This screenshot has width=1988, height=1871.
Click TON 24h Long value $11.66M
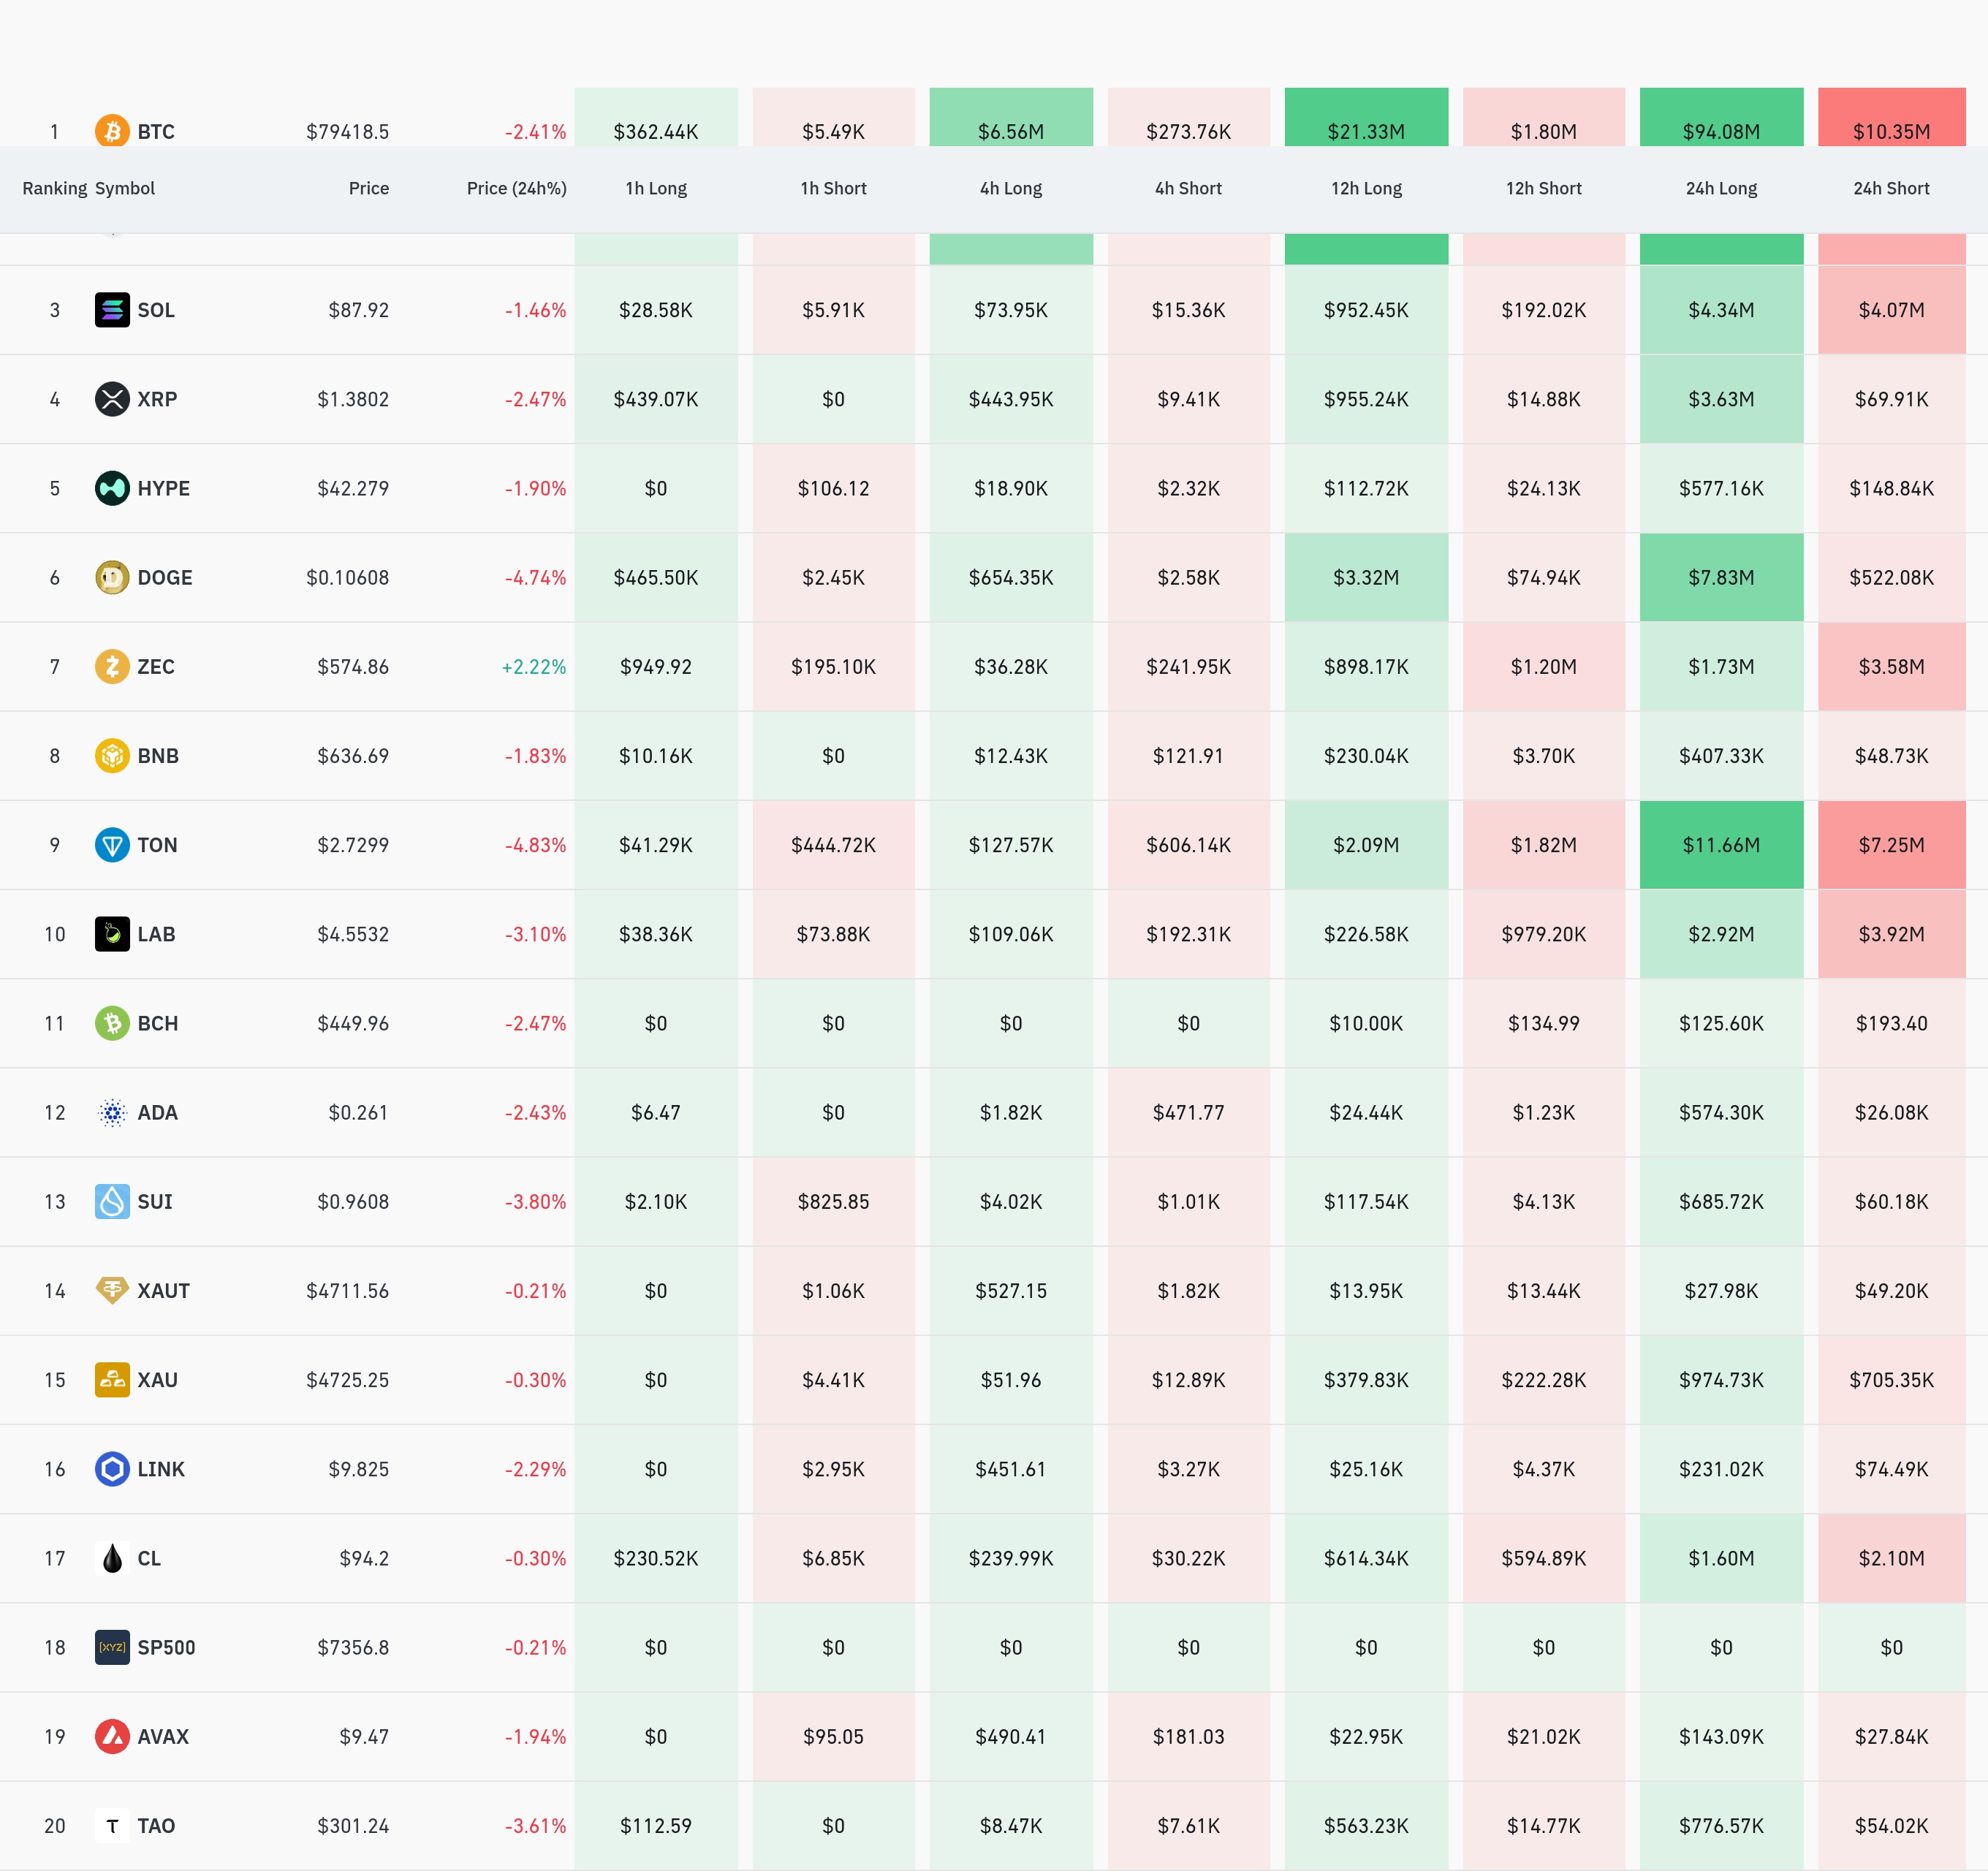[1721, 845]
